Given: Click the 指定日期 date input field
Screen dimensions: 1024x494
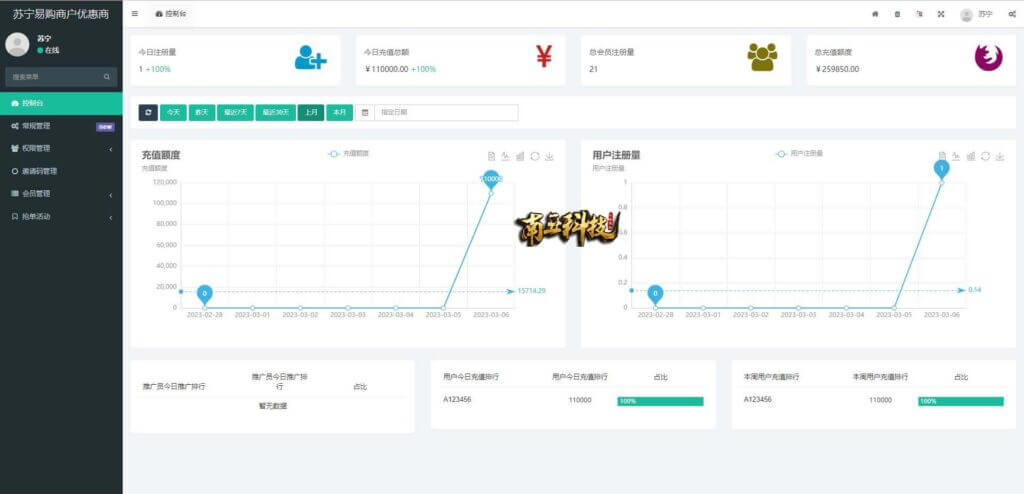Looking at the screenshot, I should pyautogui.click(x=446, y=112).
